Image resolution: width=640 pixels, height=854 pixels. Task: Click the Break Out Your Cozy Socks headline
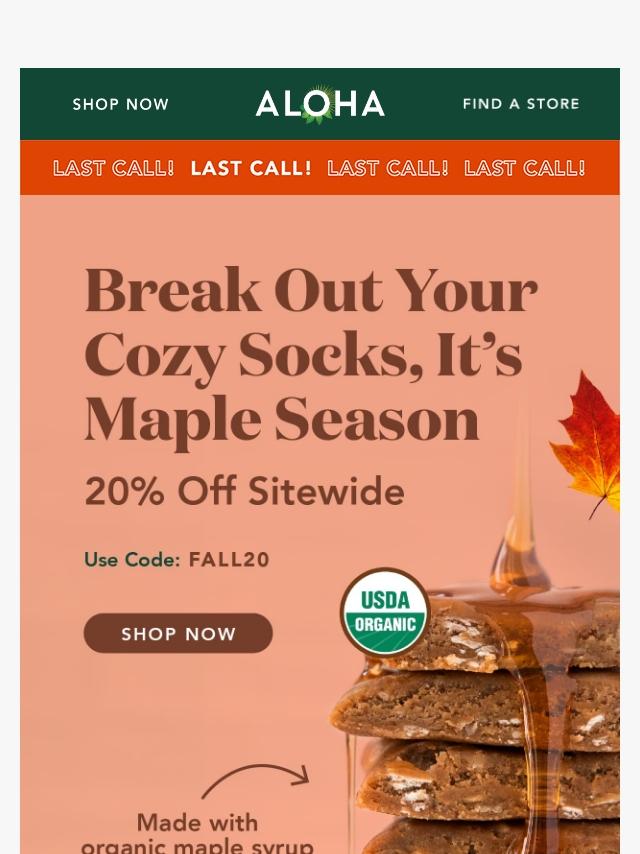tap(311, 355)
